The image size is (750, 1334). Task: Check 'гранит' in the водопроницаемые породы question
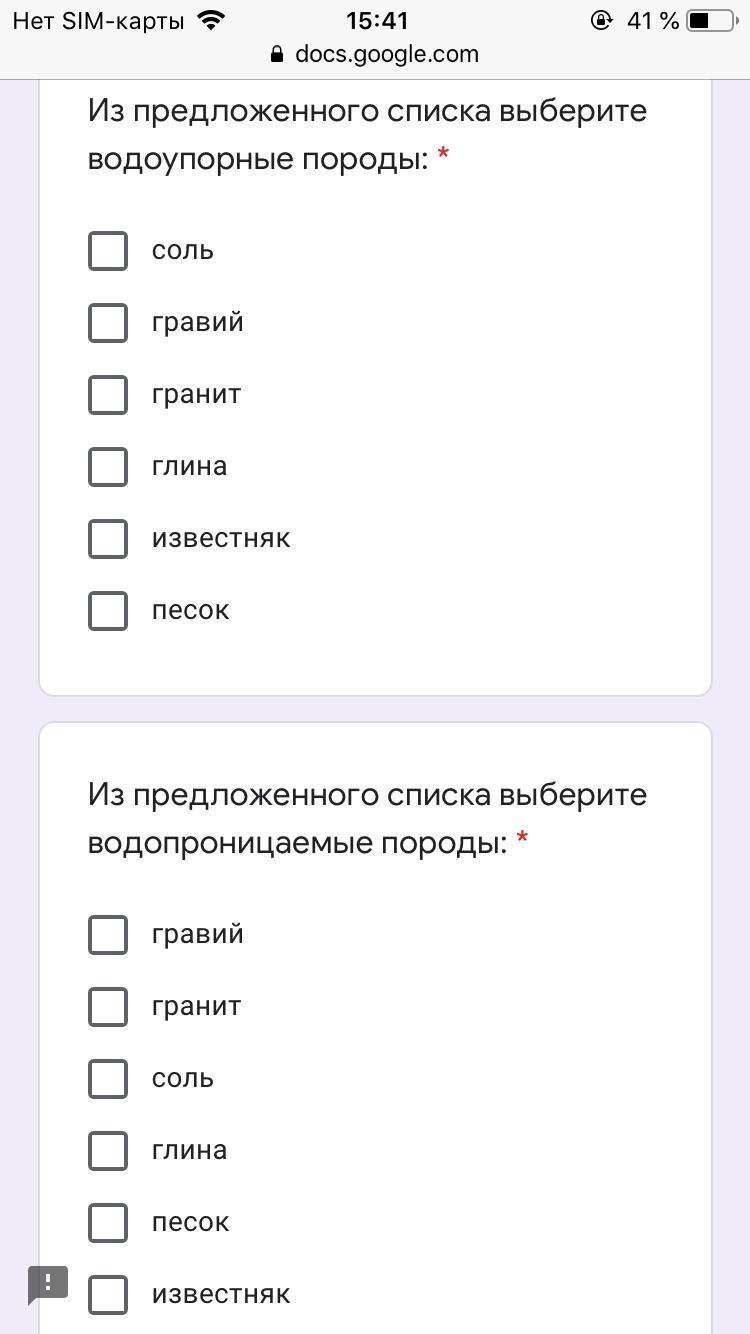pyautogui.click(x=108, y=1007)
